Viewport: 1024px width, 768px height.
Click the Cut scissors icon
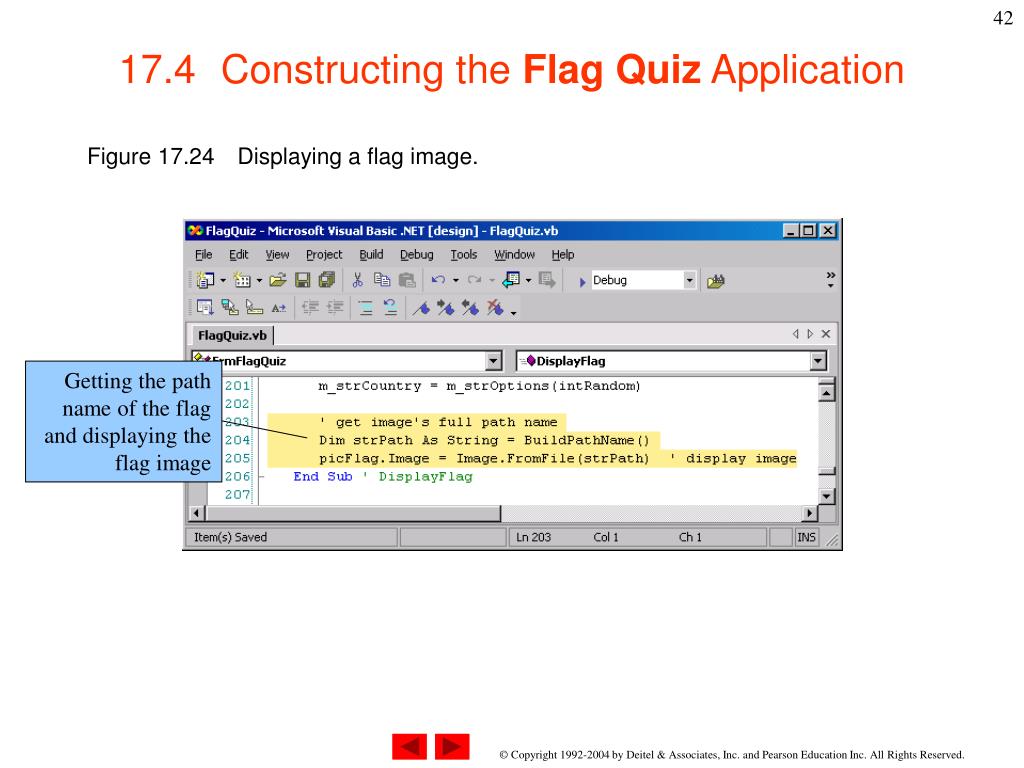tap(357, 280)
